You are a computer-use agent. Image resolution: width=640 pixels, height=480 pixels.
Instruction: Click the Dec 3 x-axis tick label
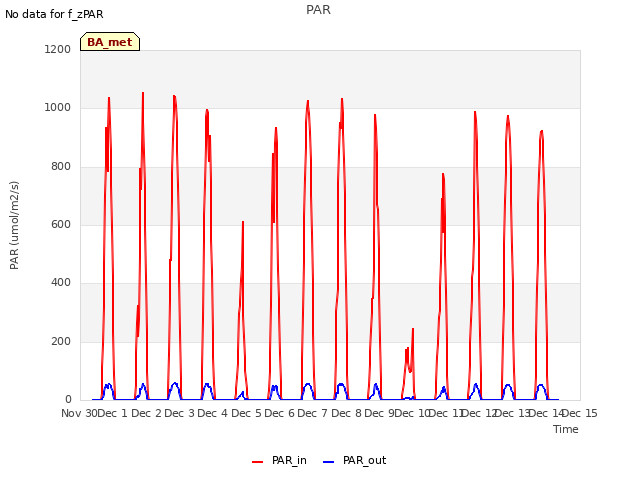(180, 413)
